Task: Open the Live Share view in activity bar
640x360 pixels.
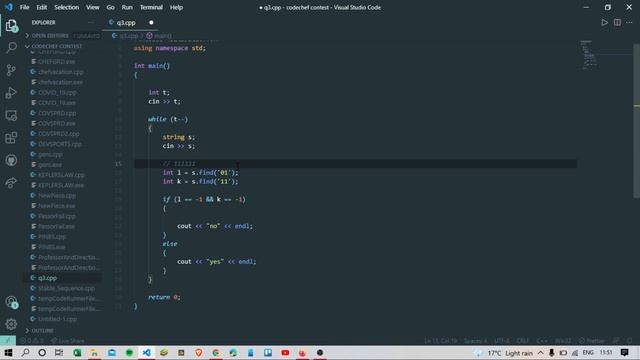Action: pyautogui.click(x=11, y=182)
